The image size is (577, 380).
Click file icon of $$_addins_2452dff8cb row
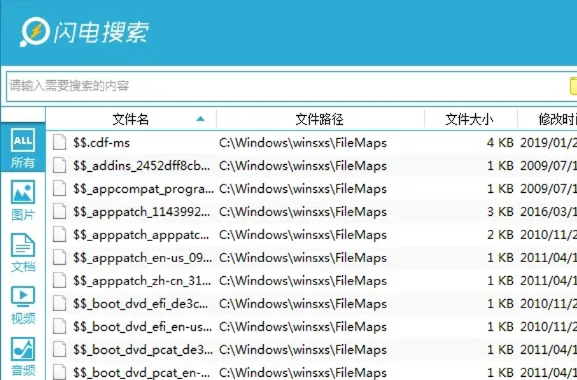click(59, 166)
